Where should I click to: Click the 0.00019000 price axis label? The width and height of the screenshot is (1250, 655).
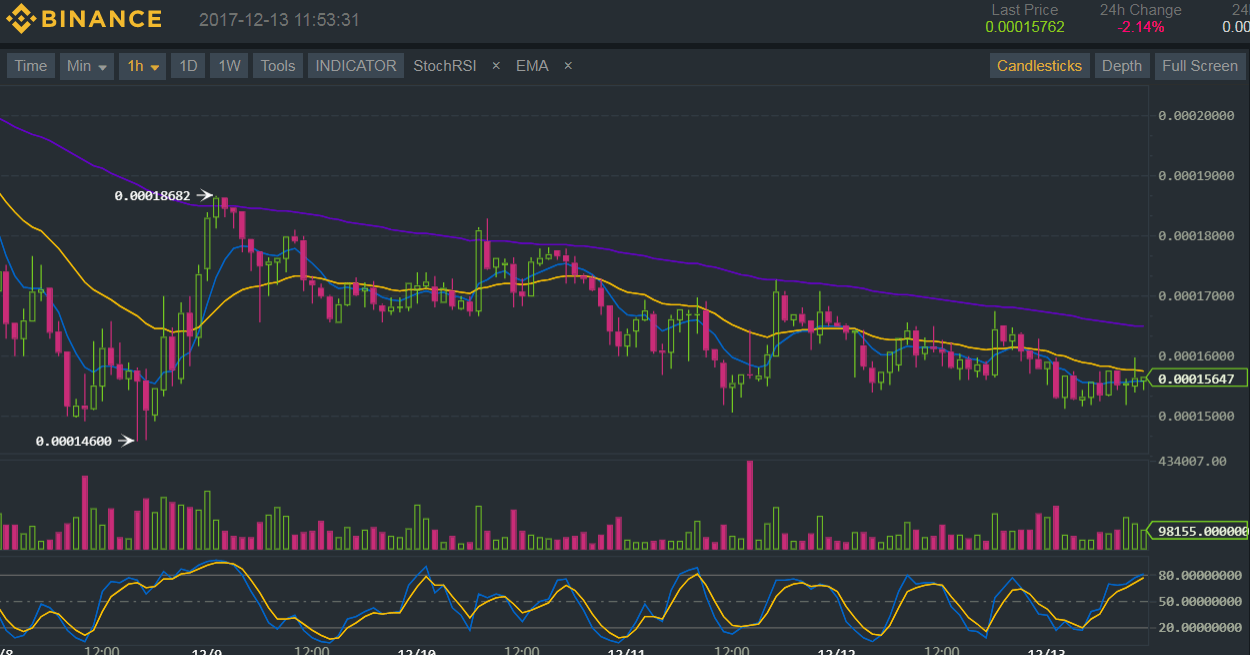point(1196,176)
